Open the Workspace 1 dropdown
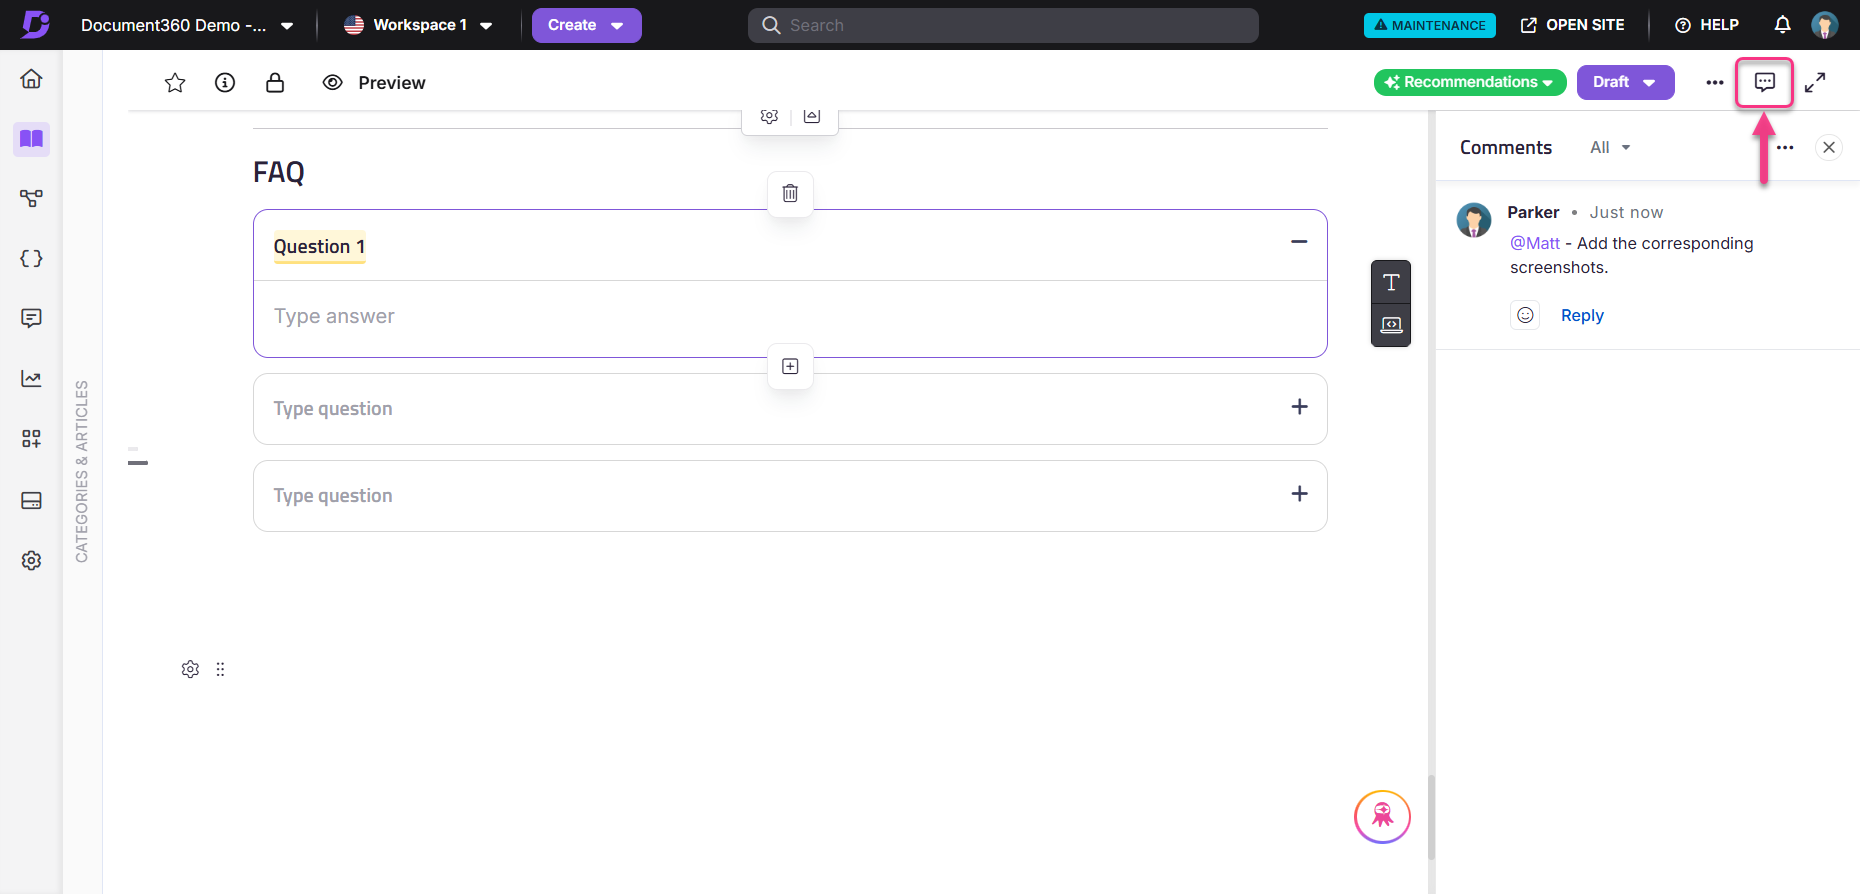The image size is (1860, 894). (x=418, y=25)
